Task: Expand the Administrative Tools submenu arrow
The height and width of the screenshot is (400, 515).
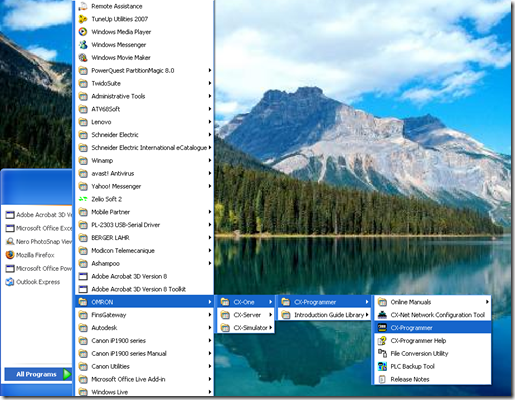Action: [x=210, y=96]
